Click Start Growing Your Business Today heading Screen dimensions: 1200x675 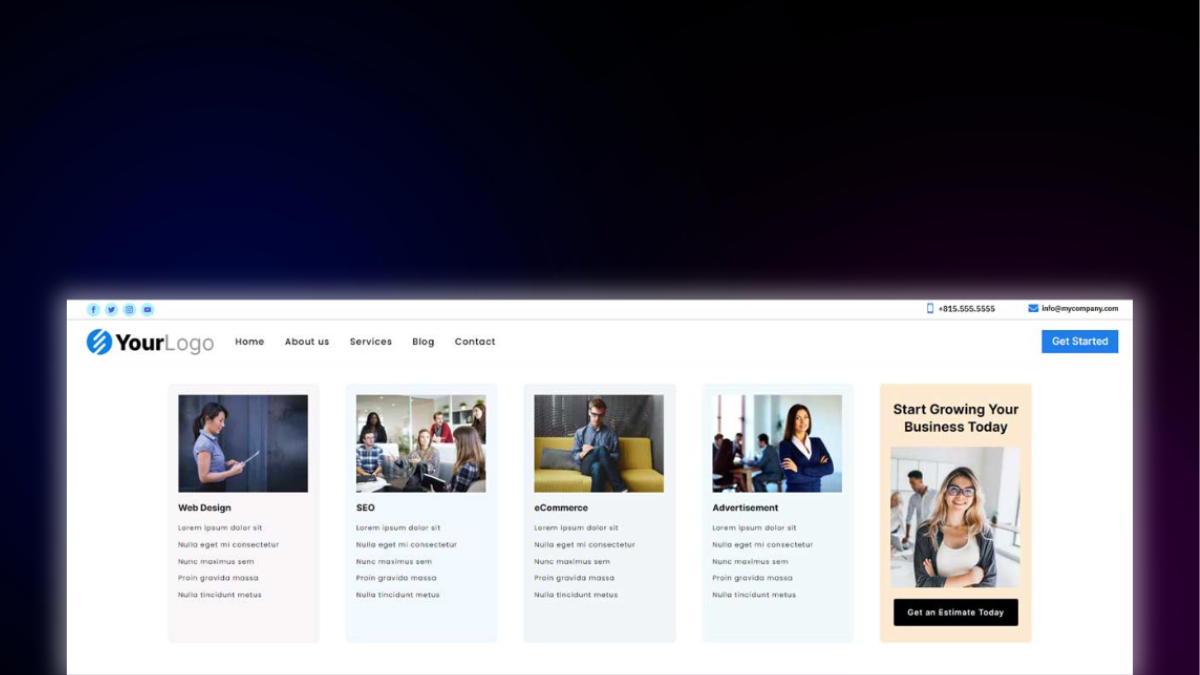point(956,418)
